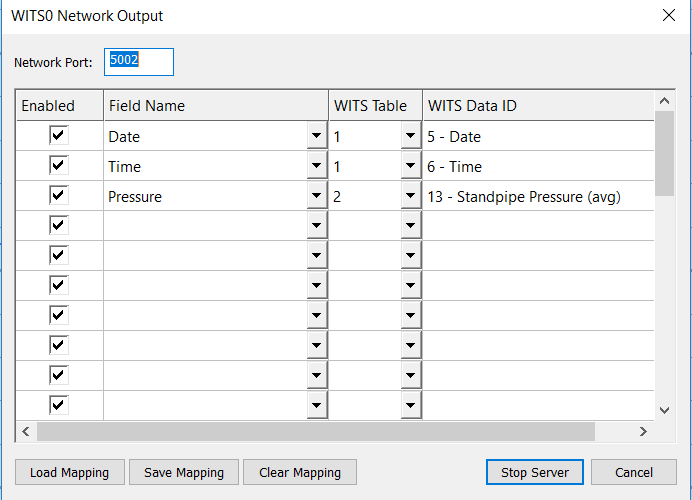Toggle Enabled checkbox in first empty row
Viewport: 692px width, 500px height.
coord(59,226)
